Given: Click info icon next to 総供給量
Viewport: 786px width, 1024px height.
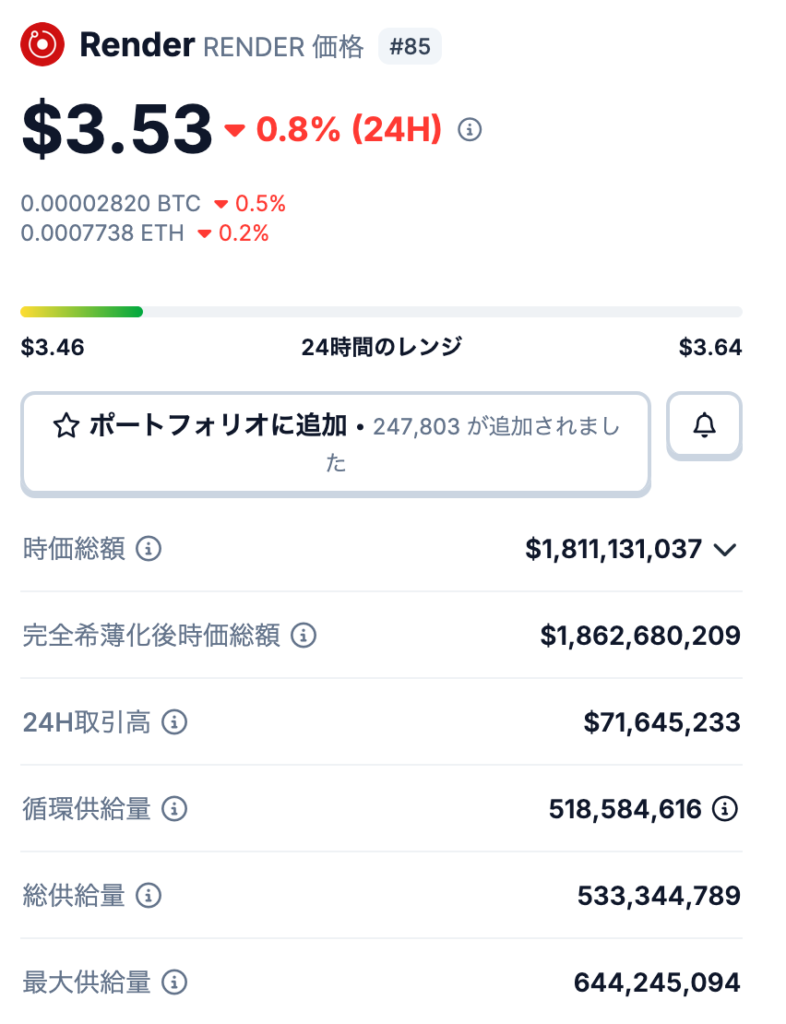Looking at the screenshot, I should click(148, 895).
